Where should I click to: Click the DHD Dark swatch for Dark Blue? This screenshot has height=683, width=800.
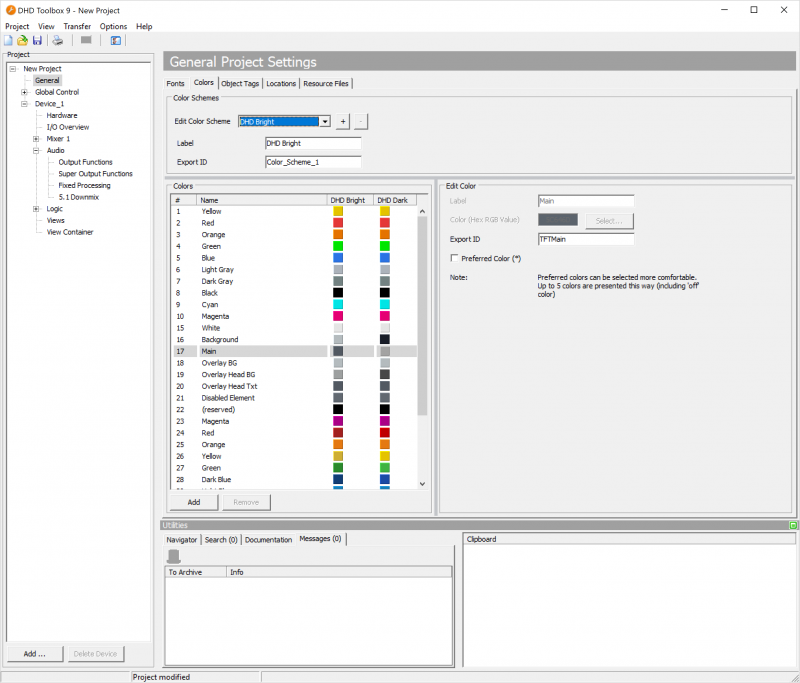(x=385, y=479)
